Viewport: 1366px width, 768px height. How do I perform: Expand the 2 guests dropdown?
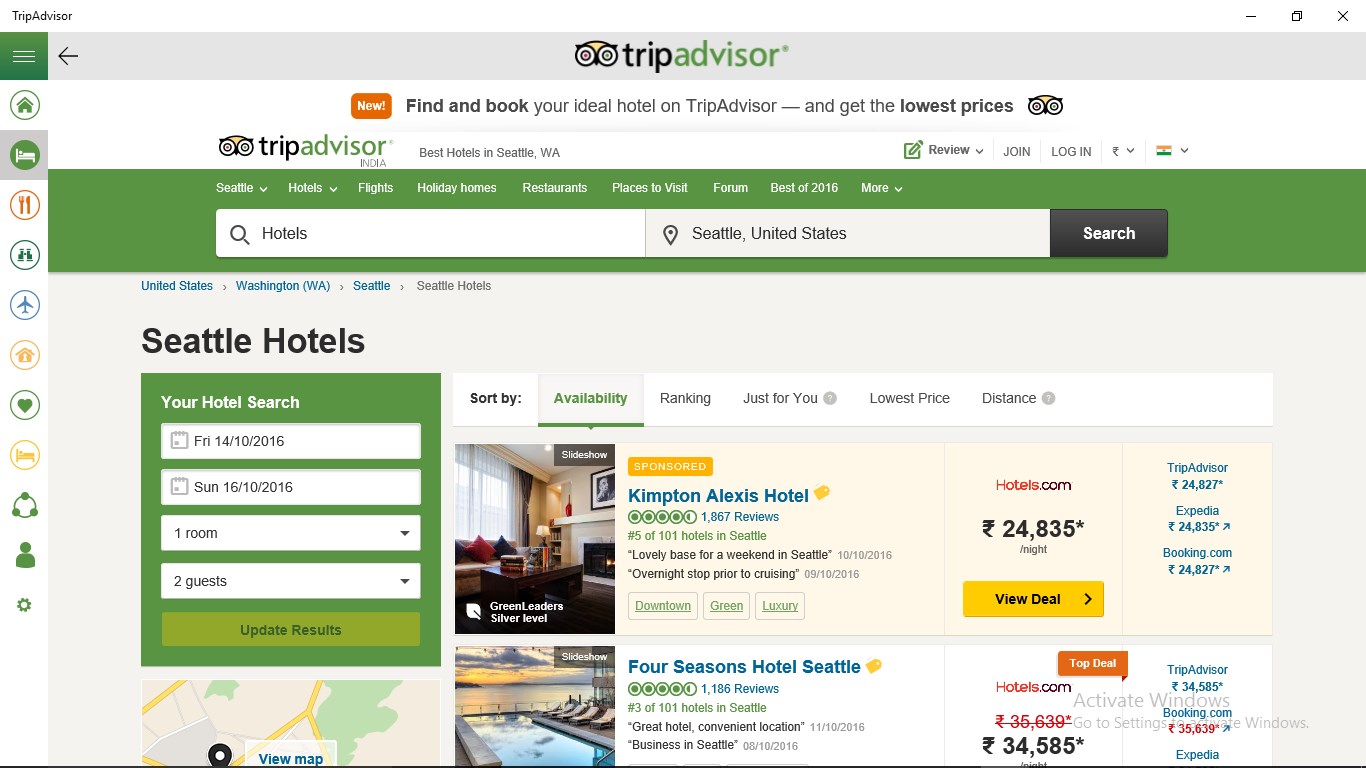pos(291,581)
